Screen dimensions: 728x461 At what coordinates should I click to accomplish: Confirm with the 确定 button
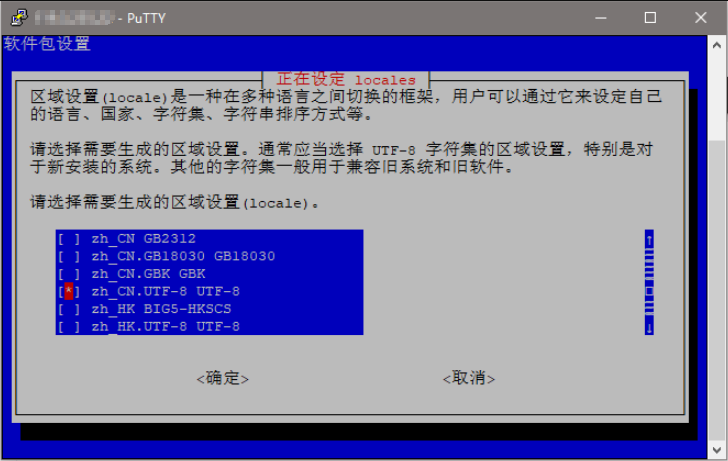[x=223, y=378]
